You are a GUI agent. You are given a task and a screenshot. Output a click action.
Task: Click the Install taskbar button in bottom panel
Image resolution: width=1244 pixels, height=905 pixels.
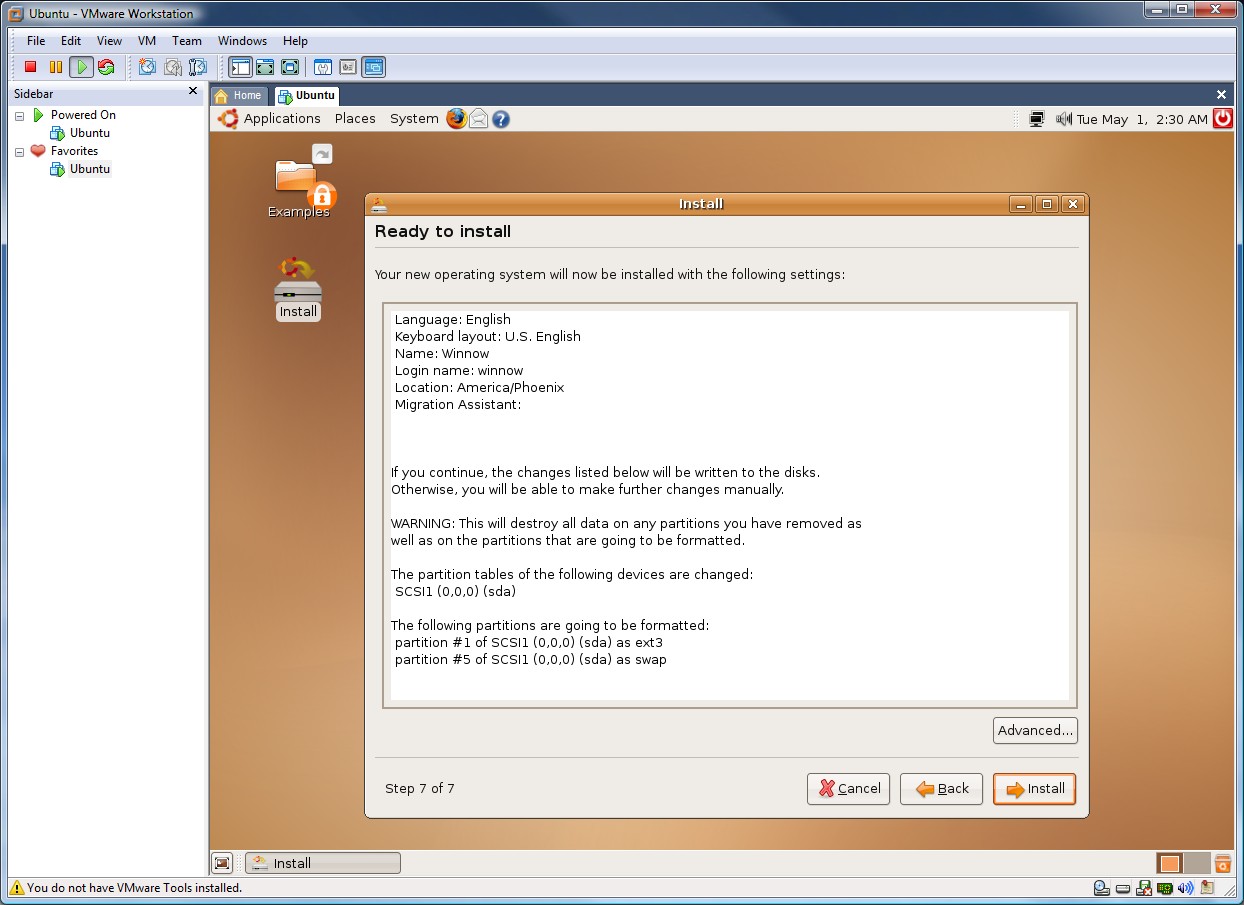coord(323,863)
